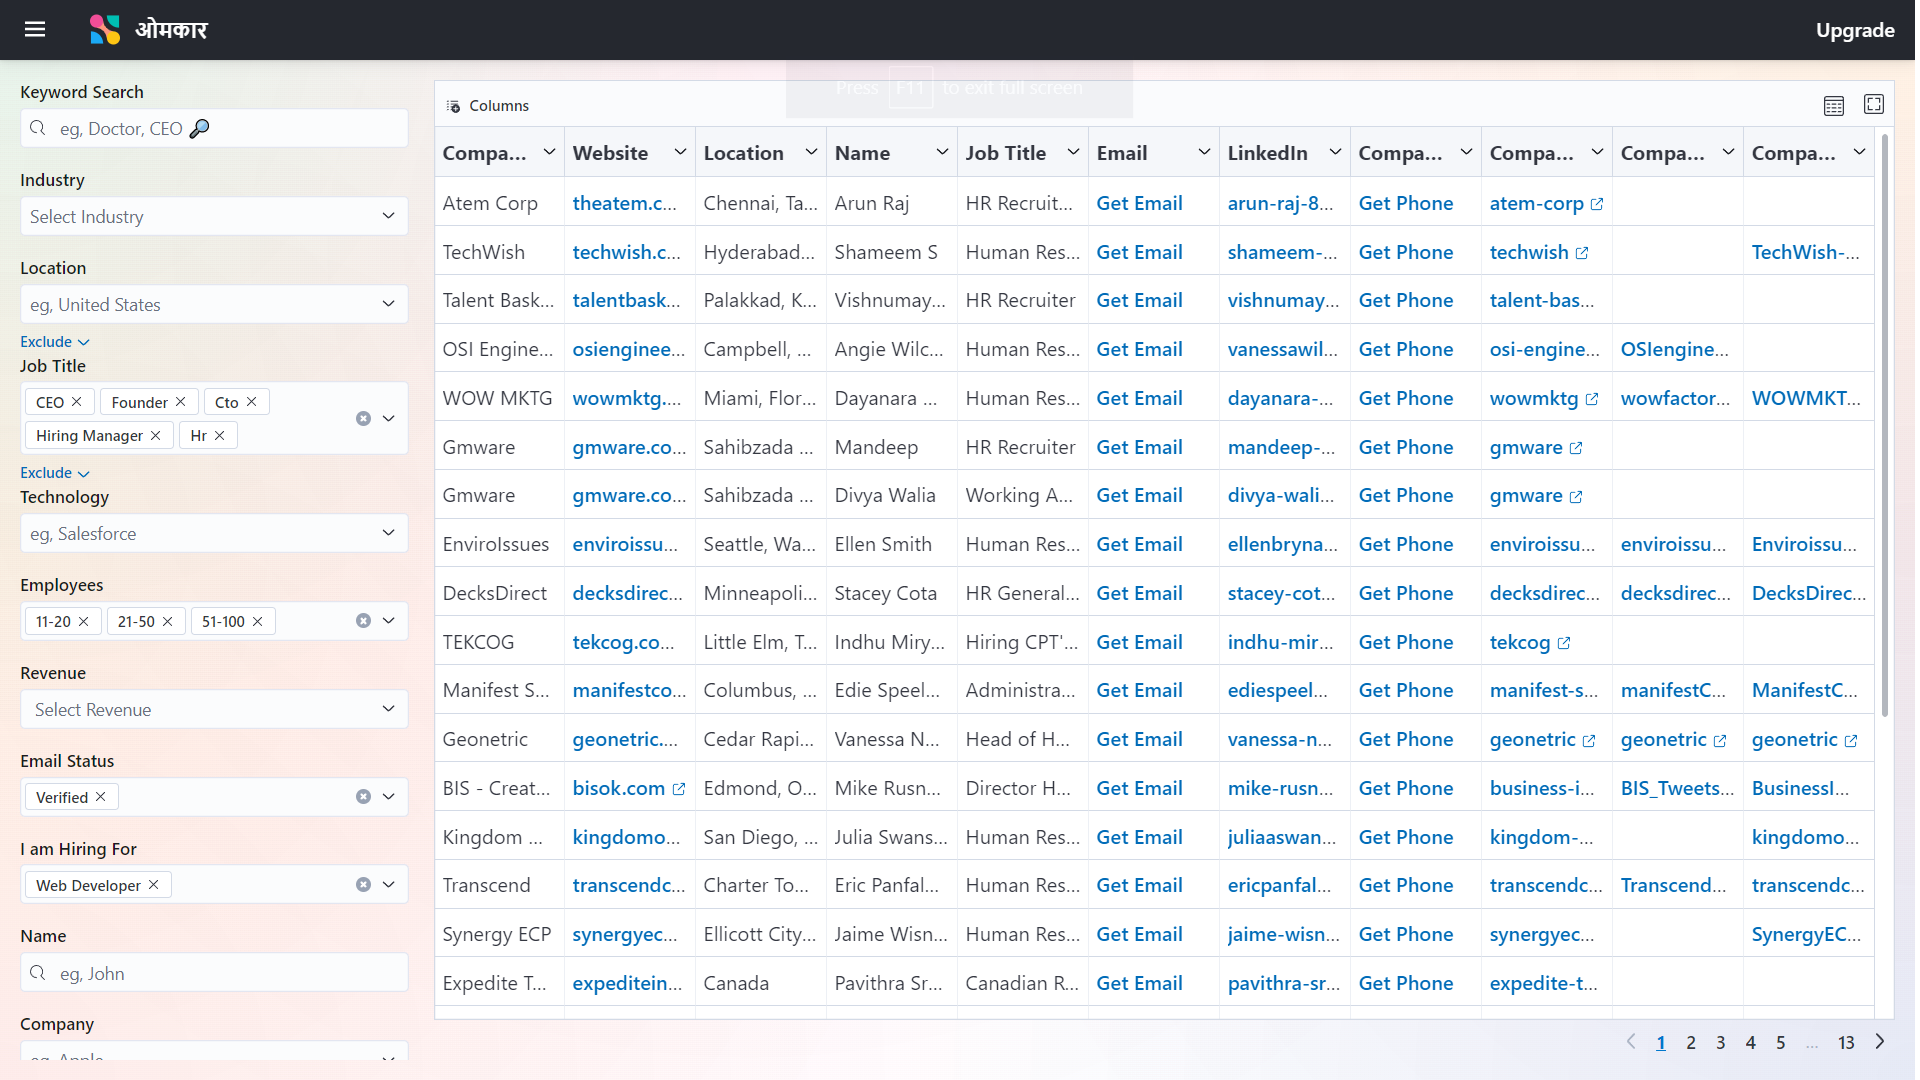1920x1080 pixels.
Task: Click the Columns settings icon
Action: click(454, 106)
